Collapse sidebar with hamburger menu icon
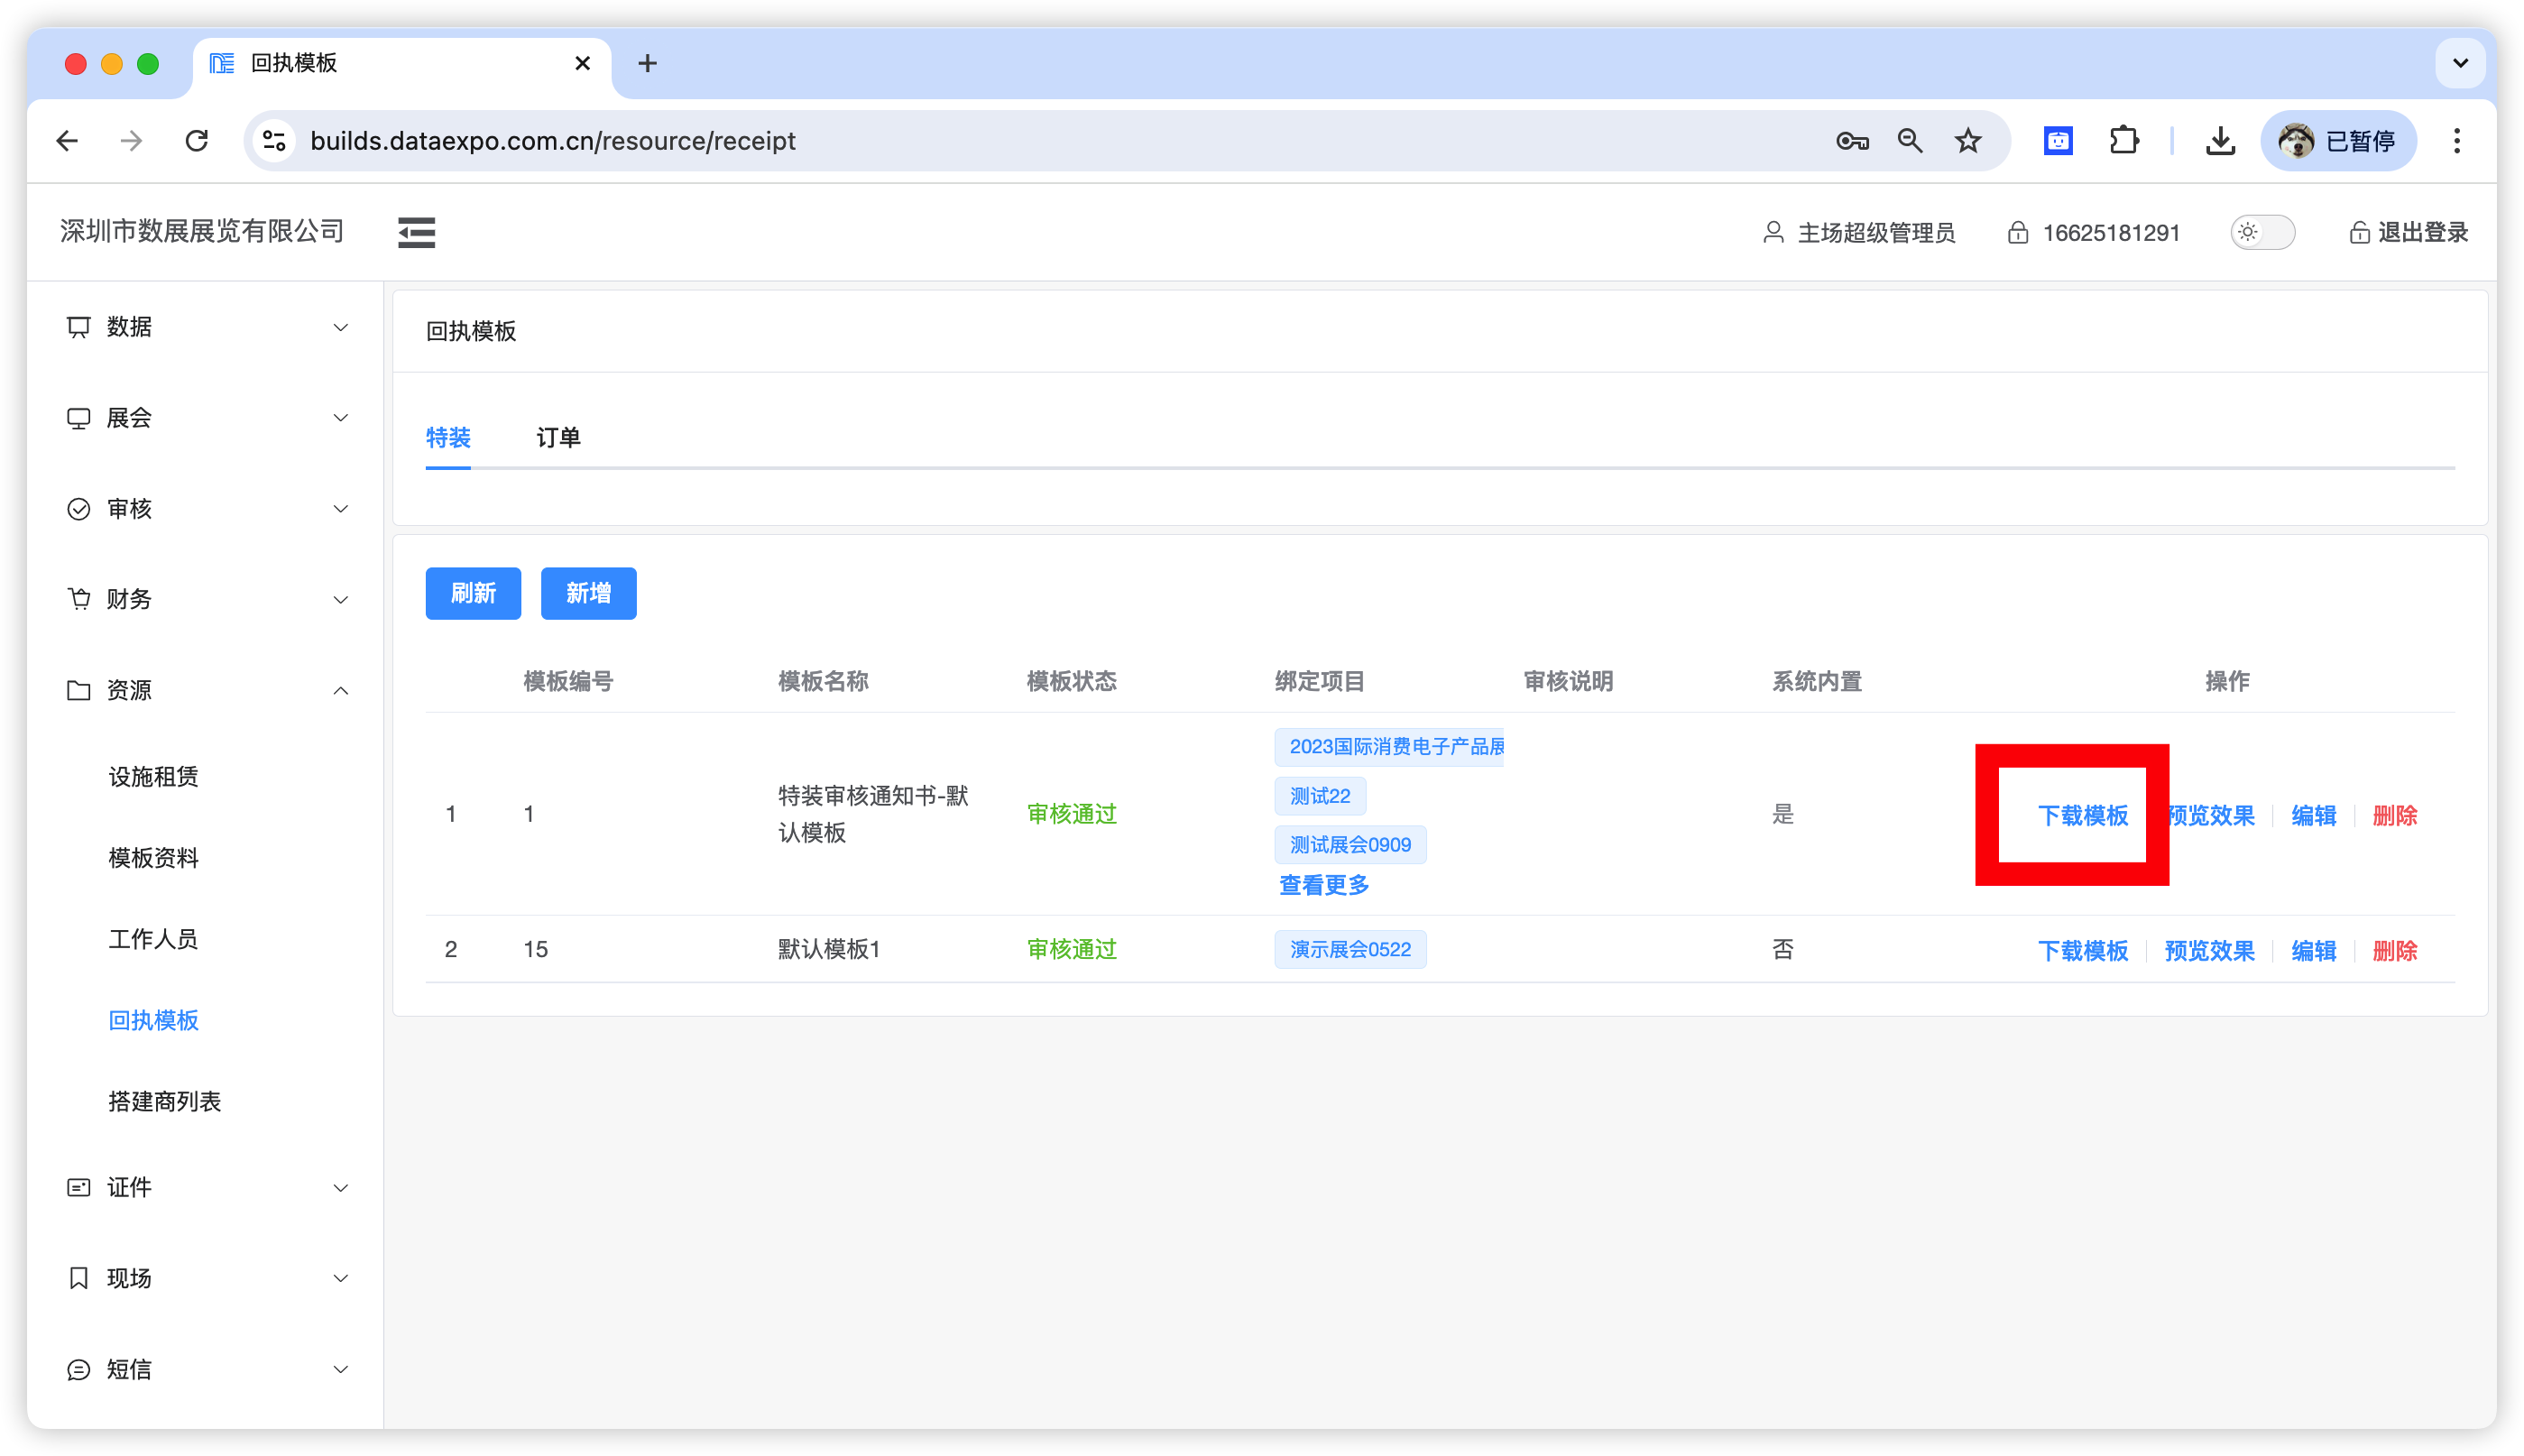 (x=416, y=232)
